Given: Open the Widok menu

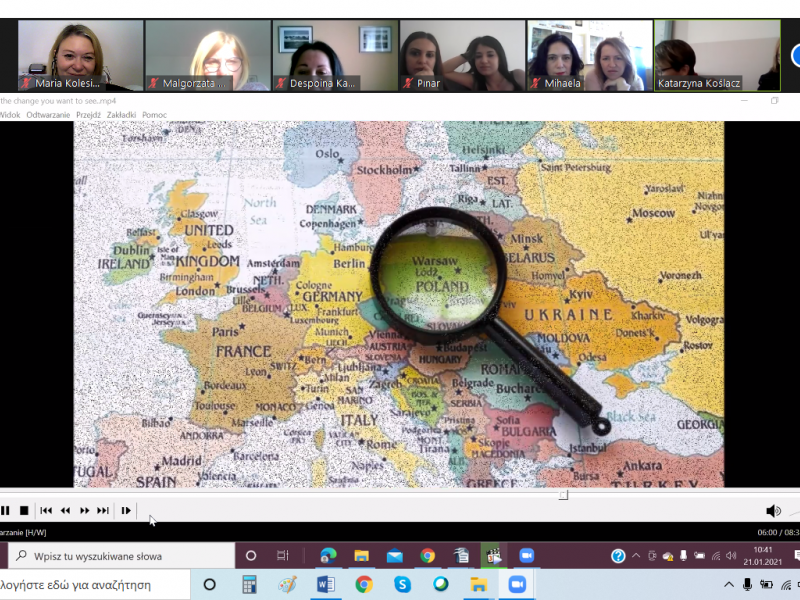Looking at the screenshot, I should (x=9, y=115).
